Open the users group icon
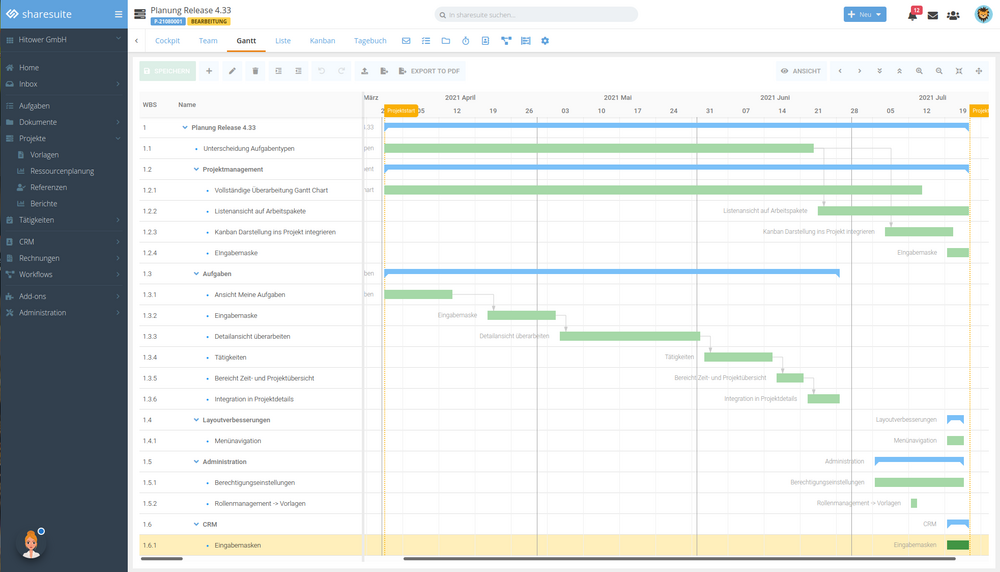This screenshot has width=1000, height=572. click(x=953, y=15)
